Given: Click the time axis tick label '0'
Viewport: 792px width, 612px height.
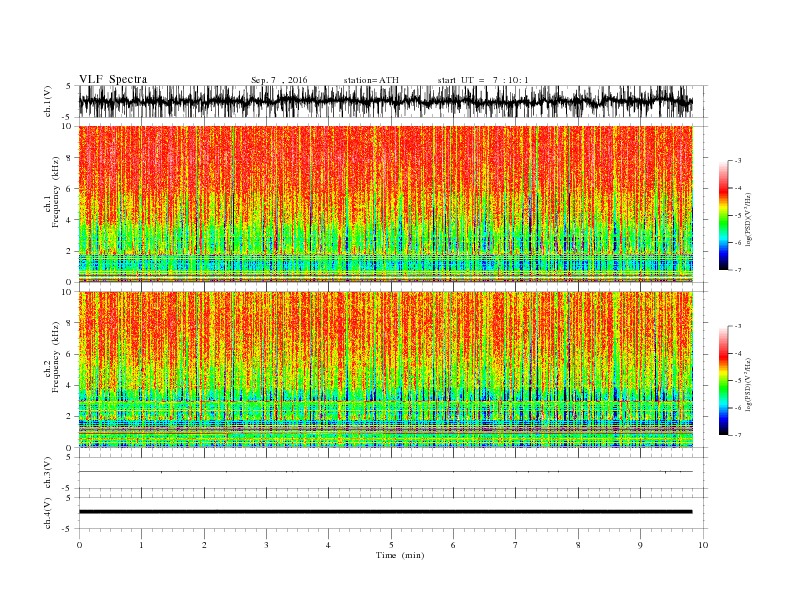Looking at the screenshot, I should 79,545.
